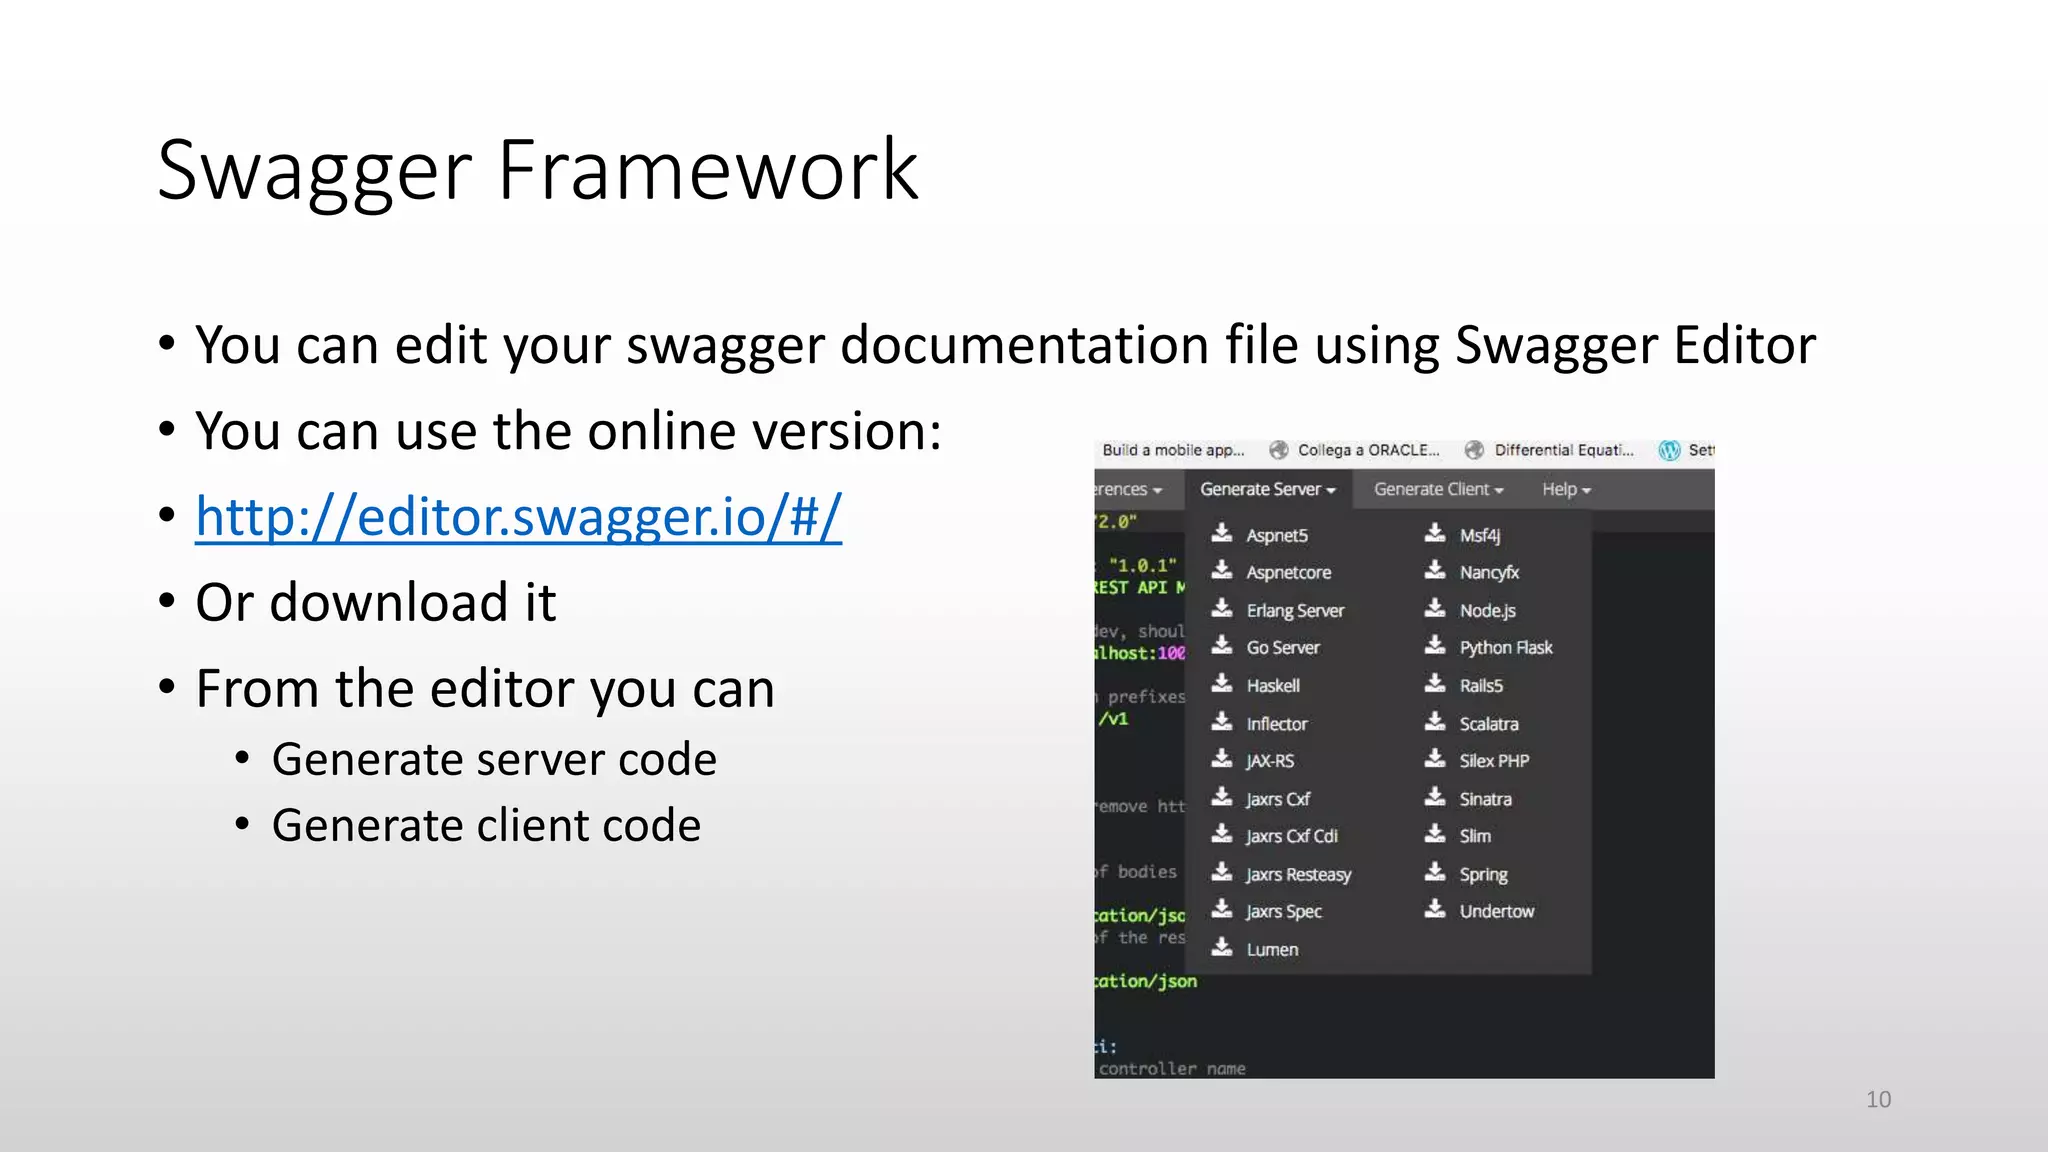The height and width of the screenshot is (1152, 2048).
Task: Click 'cation/json' text in code editor
Action: click(x=1145, y=982)
